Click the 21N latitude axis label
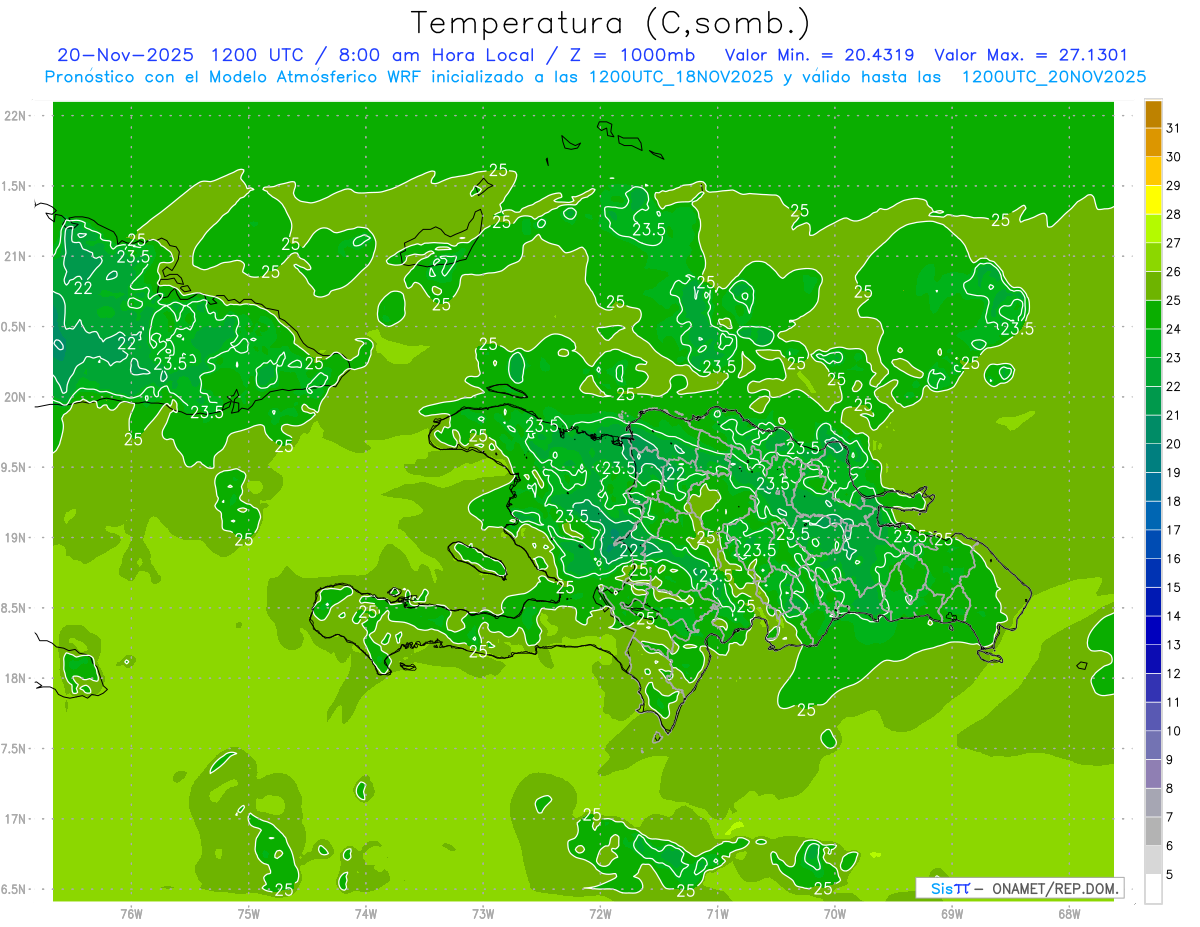The height and width of the screenshot is (927, 1200). coord(15,256)
